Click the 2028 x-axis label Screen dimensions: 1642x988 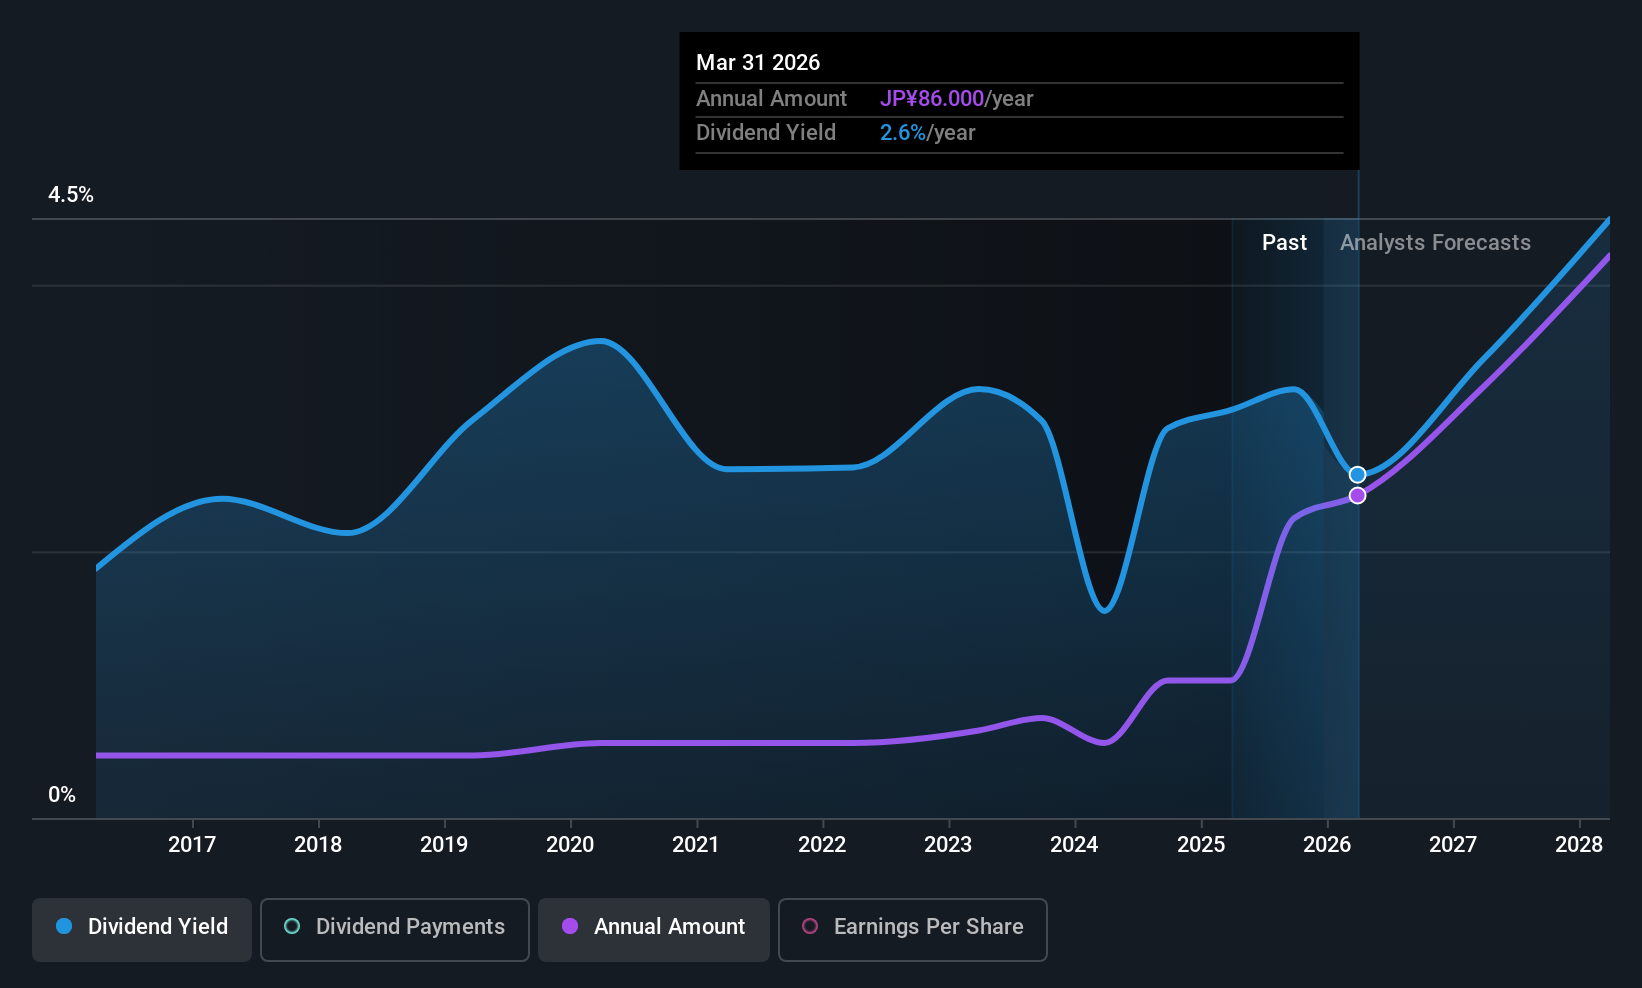click(x=1579, y=844)
